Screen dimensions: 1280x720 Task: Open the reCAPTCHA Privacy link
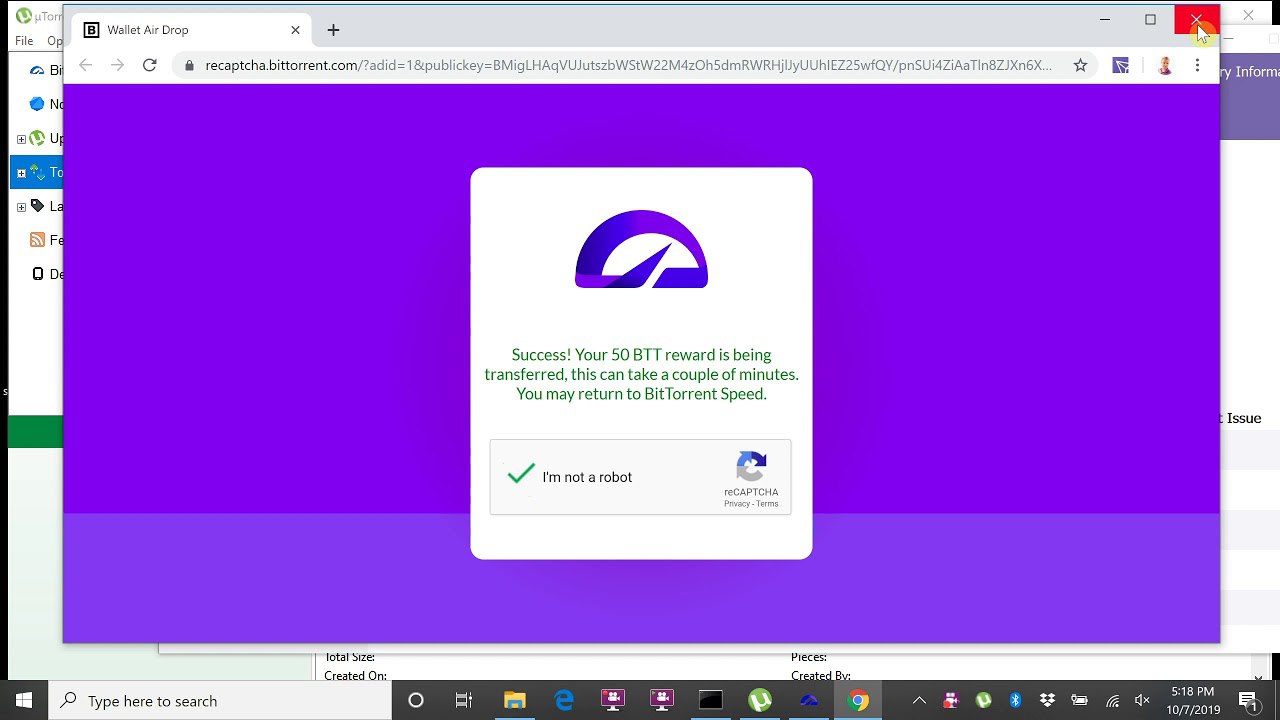737,504
